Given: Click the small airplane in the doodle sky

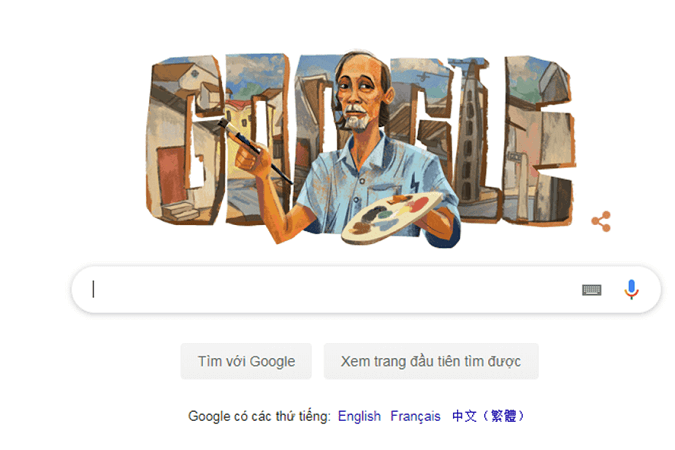Looking at the screenshot, I should pos(424,77).
